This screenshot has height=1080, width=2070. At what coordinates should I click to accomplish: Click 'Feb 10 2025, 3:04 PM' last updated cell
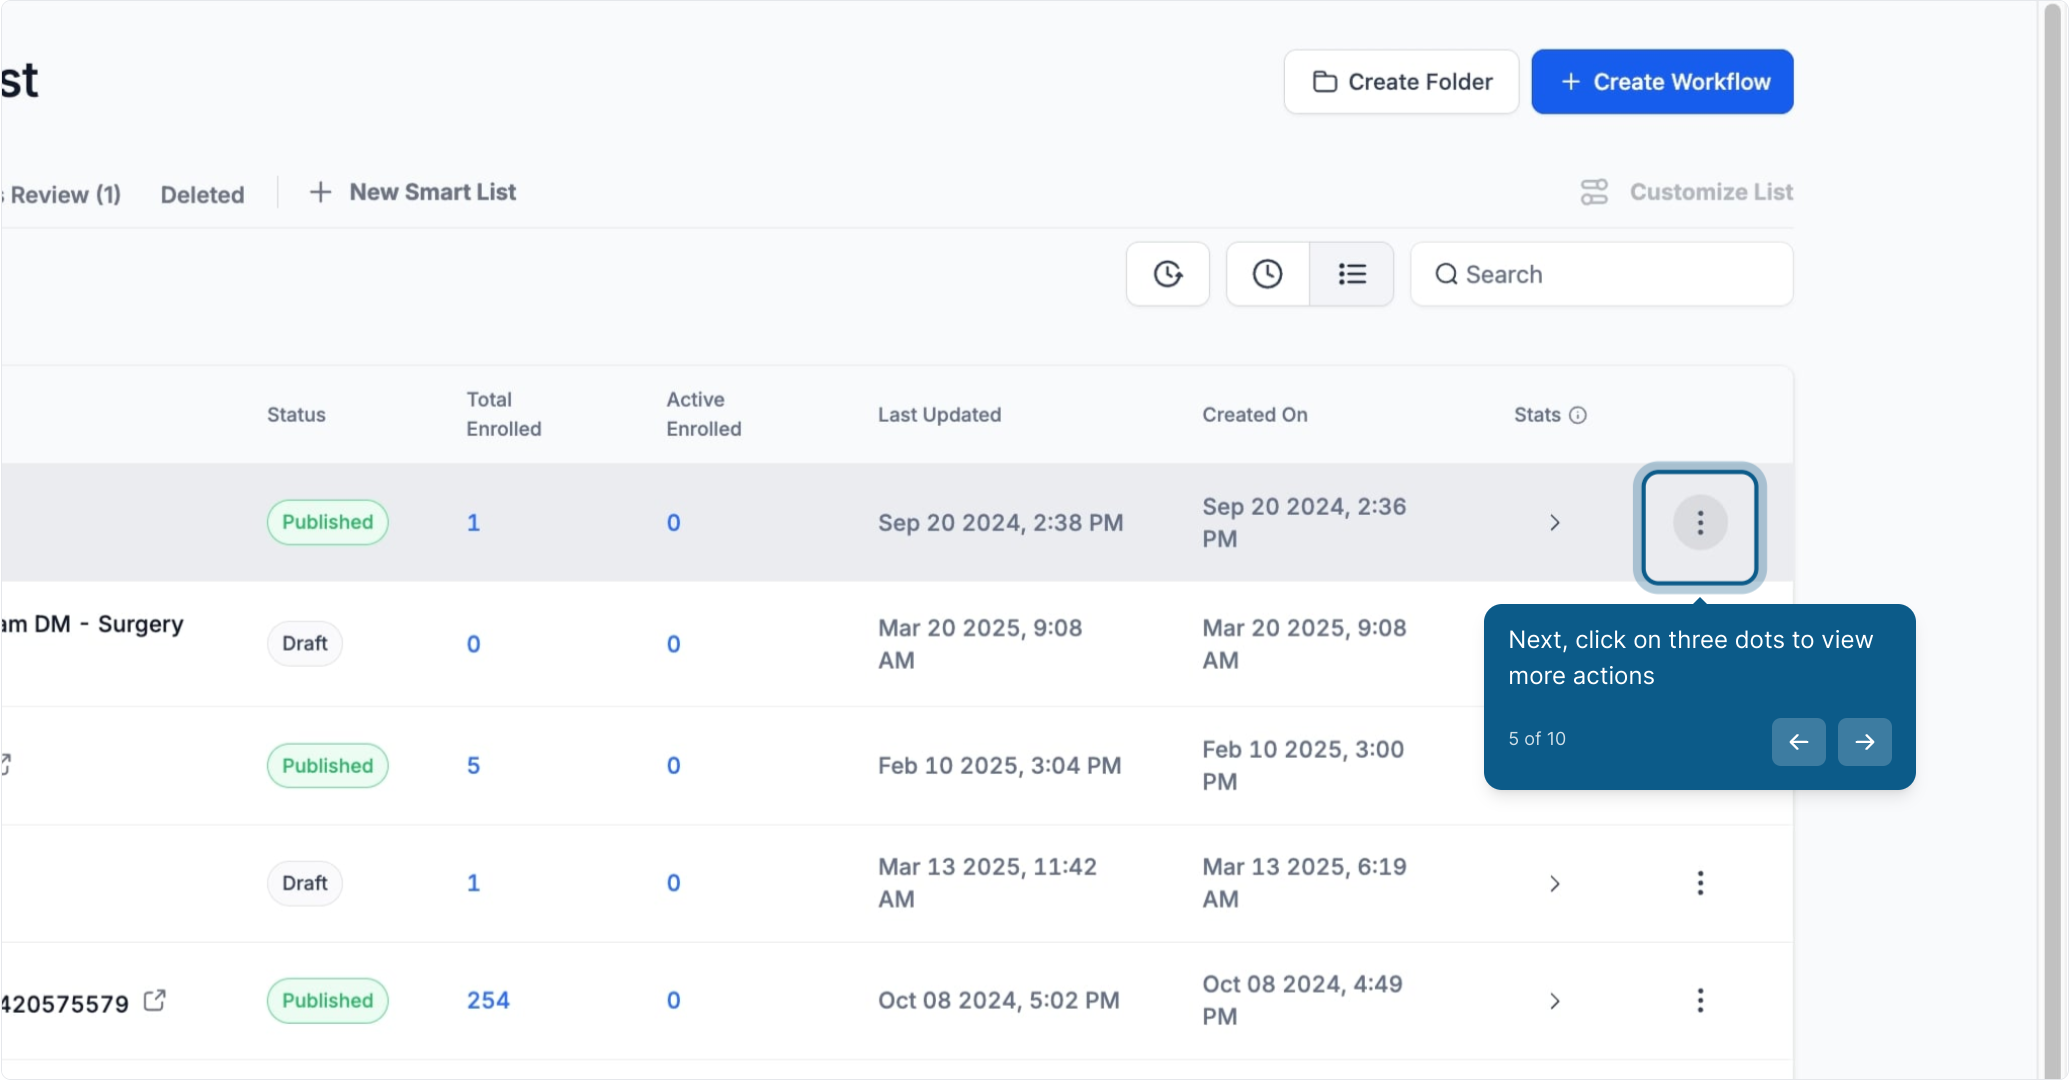click(999, 765)
